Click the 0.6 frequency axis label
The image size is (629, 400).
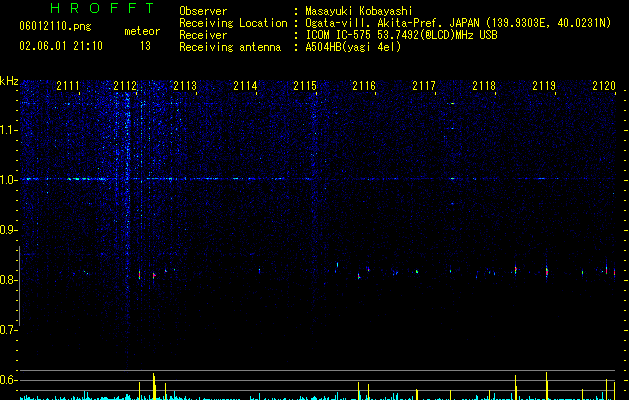pos(8,380)
